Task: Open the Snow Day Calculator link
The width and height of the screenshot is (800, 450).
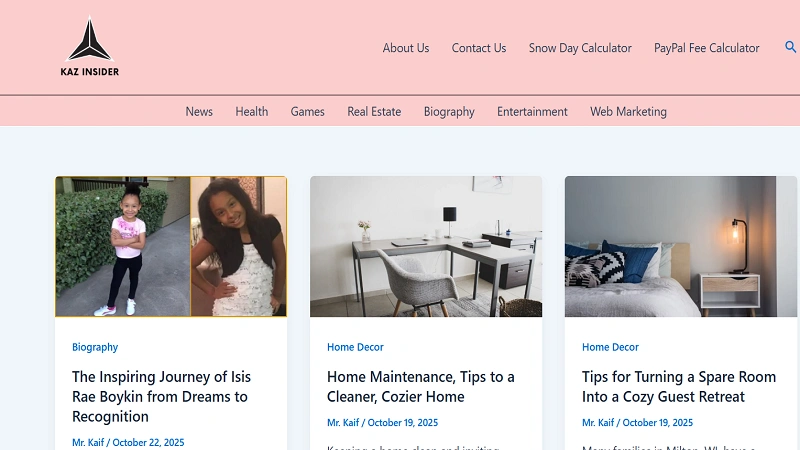Action: coord(580,48)
